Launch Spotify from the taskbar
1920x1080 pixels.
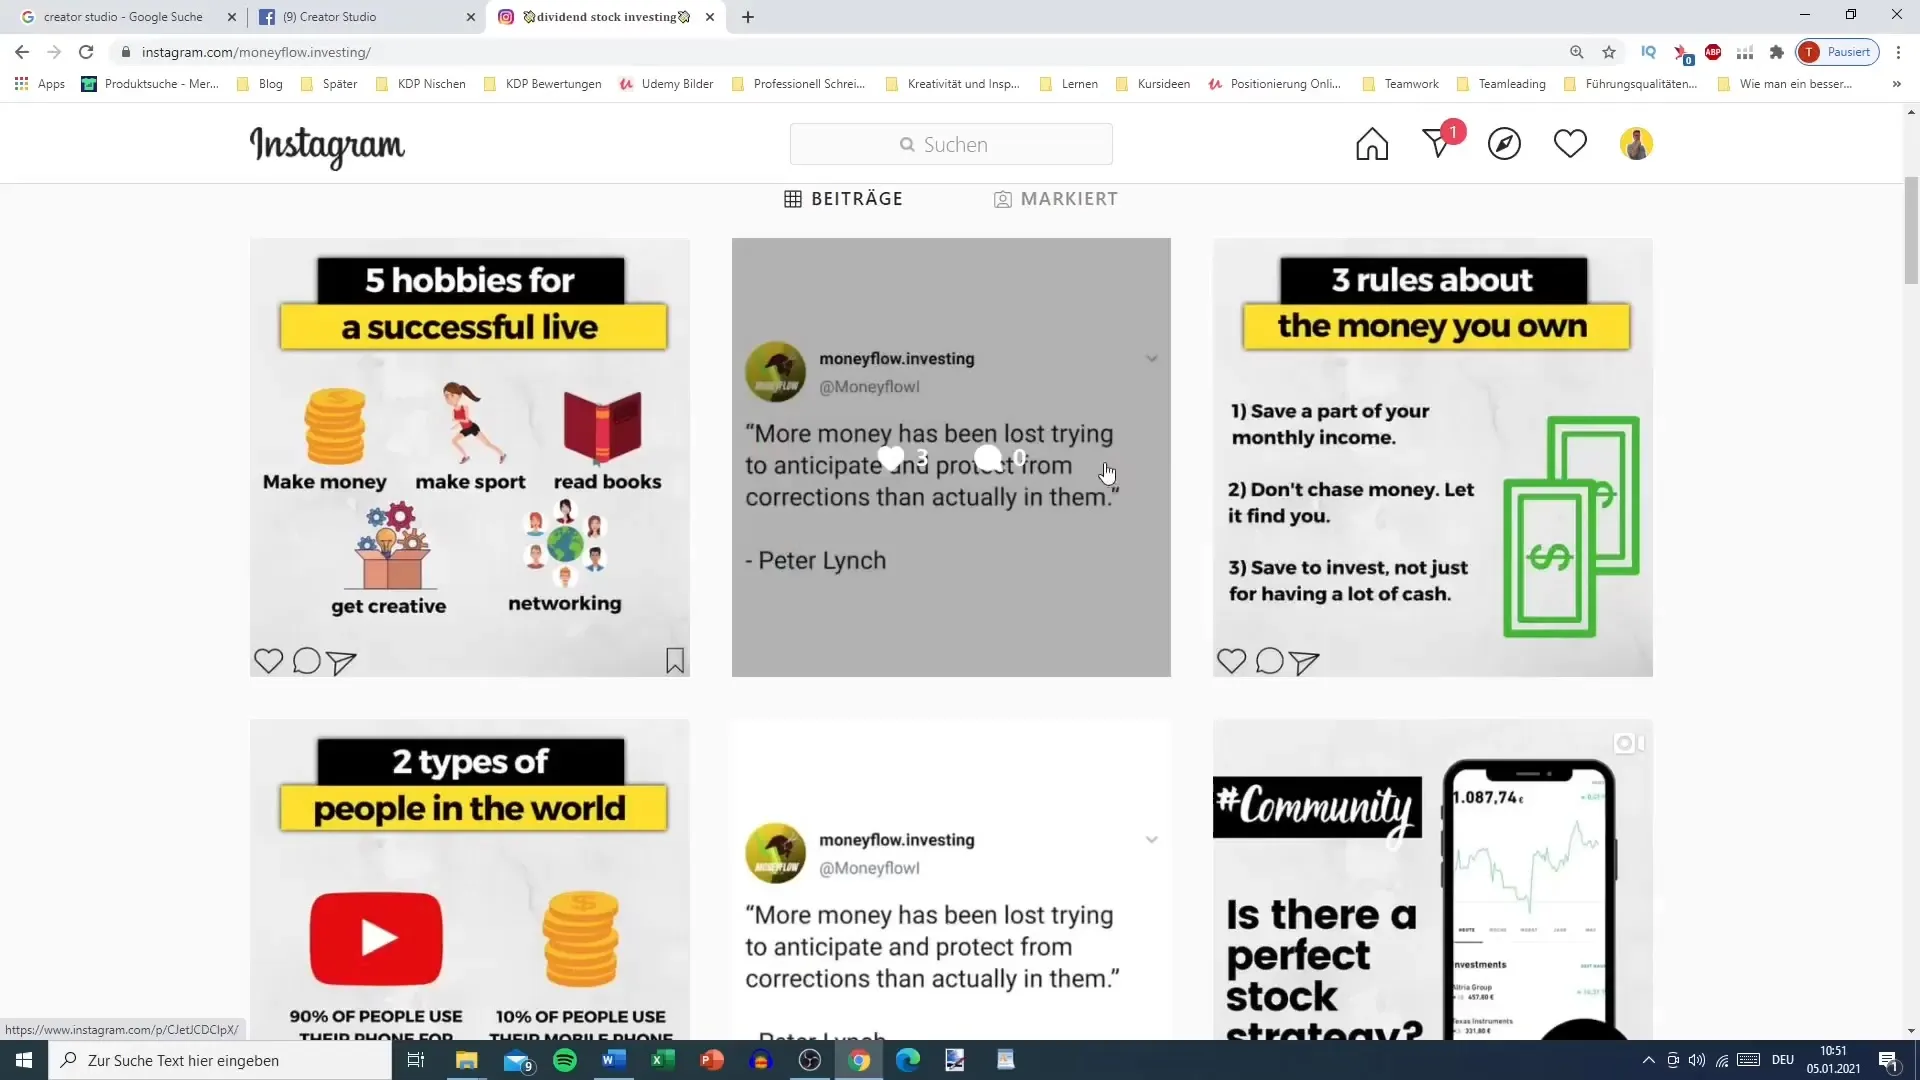pos(565,1060)
